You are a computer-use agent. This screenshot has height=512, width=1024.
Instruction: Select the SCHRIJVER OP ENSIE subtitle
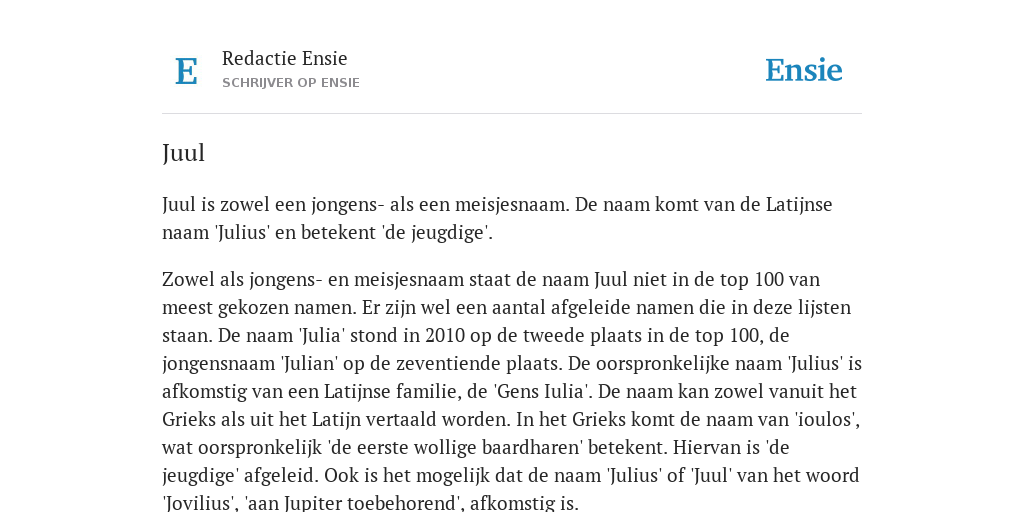tap(291, 83)
